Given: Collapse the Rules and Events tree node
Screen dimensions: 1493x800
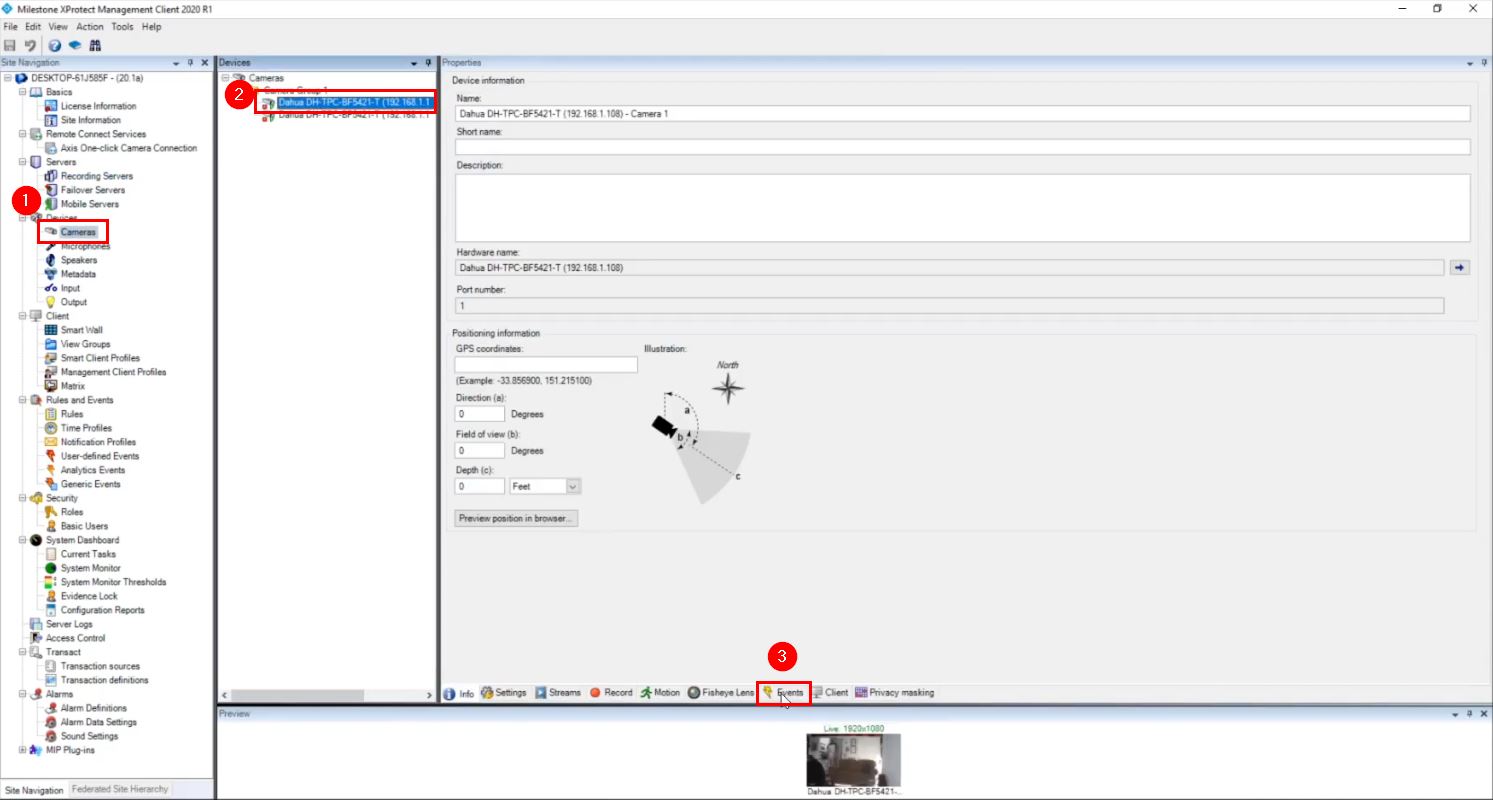Looking at the screenshot, I should [x=21, y=399].
